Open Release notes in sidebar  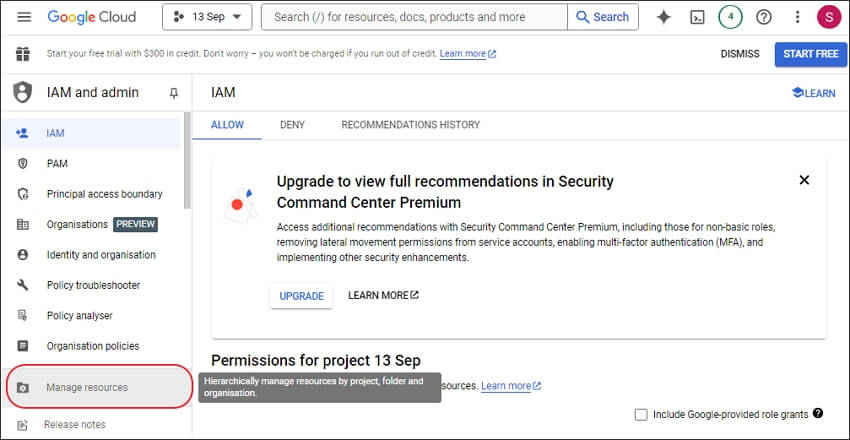[75, 424]
